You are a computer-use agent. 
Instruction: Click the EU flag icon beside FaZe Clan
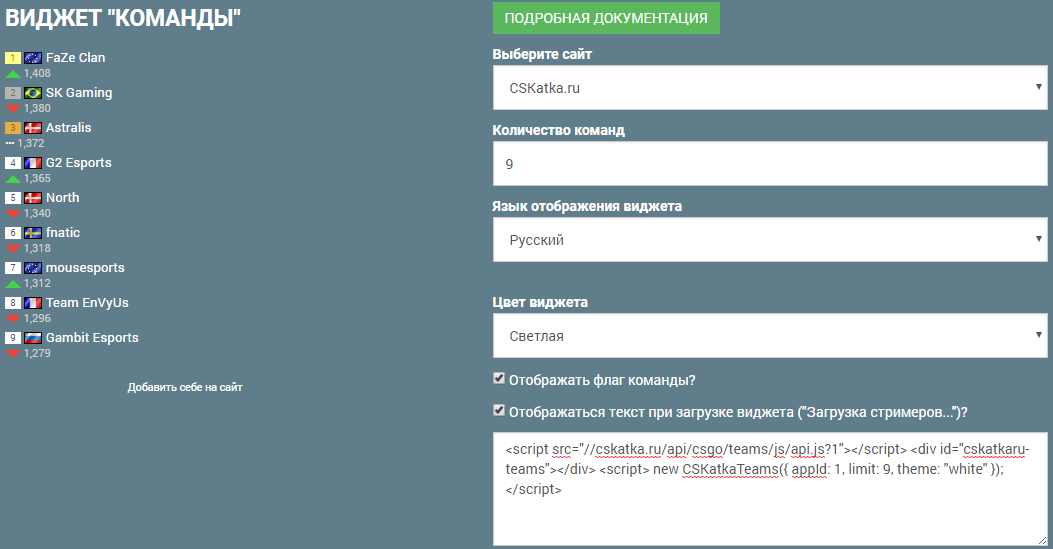tap(33, 58)
